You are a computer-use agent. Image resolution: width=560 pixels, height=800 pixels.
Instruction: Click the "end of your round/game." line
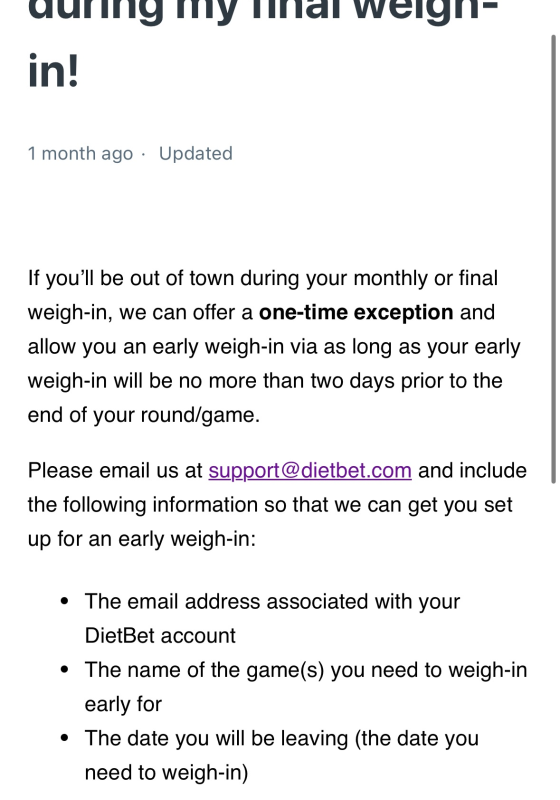pos(144,415)
